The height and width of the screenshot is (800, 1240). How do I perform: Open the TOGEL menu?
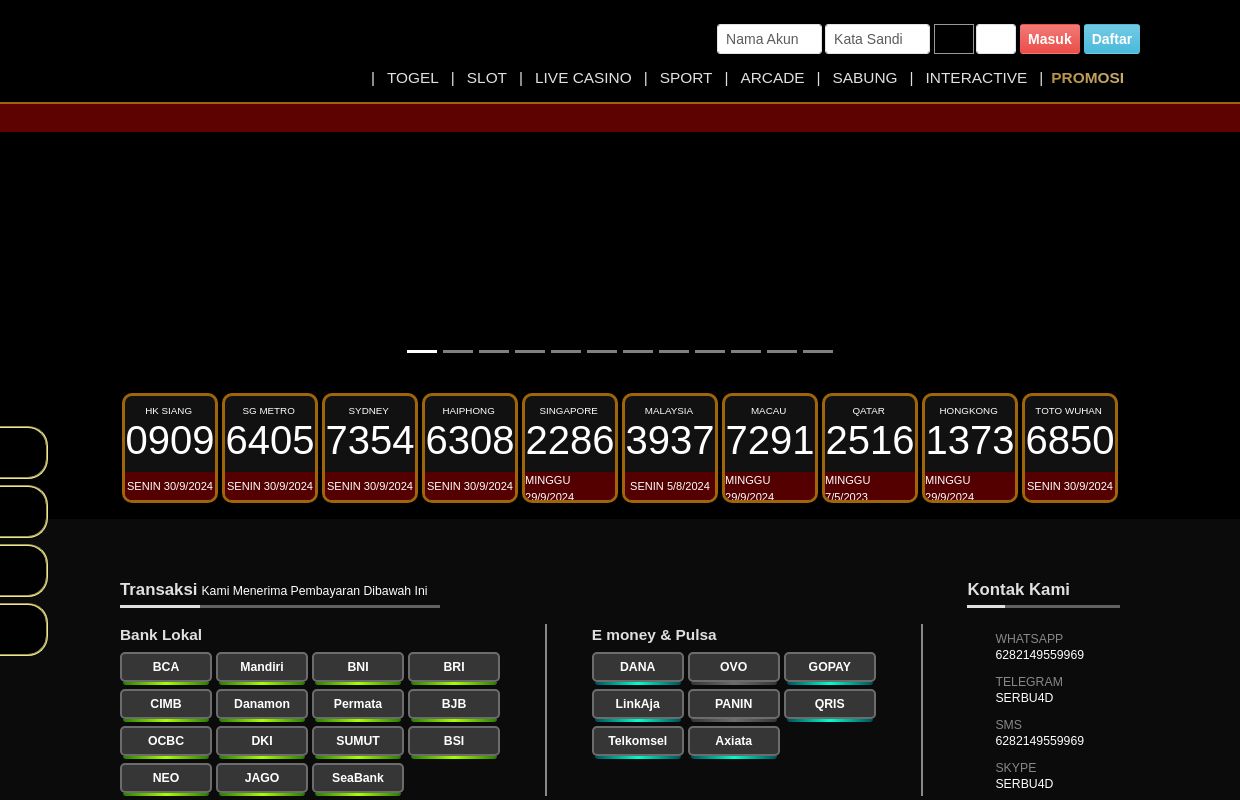tap(413, 77)
